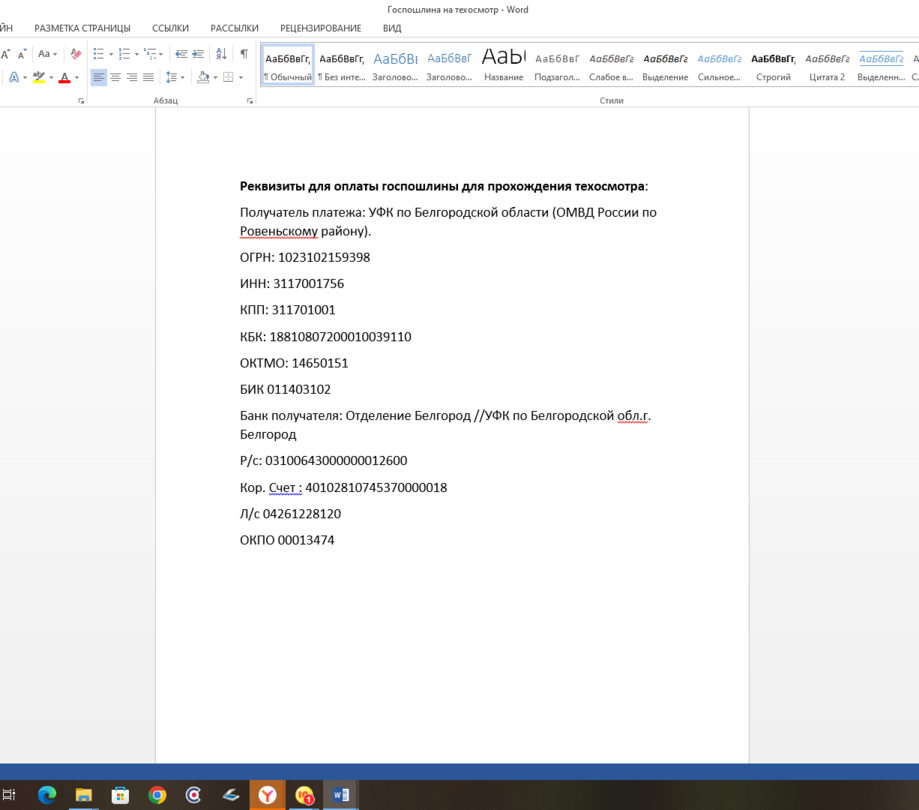Toggle left text alignment
The image size is (919, 810).
98,77
